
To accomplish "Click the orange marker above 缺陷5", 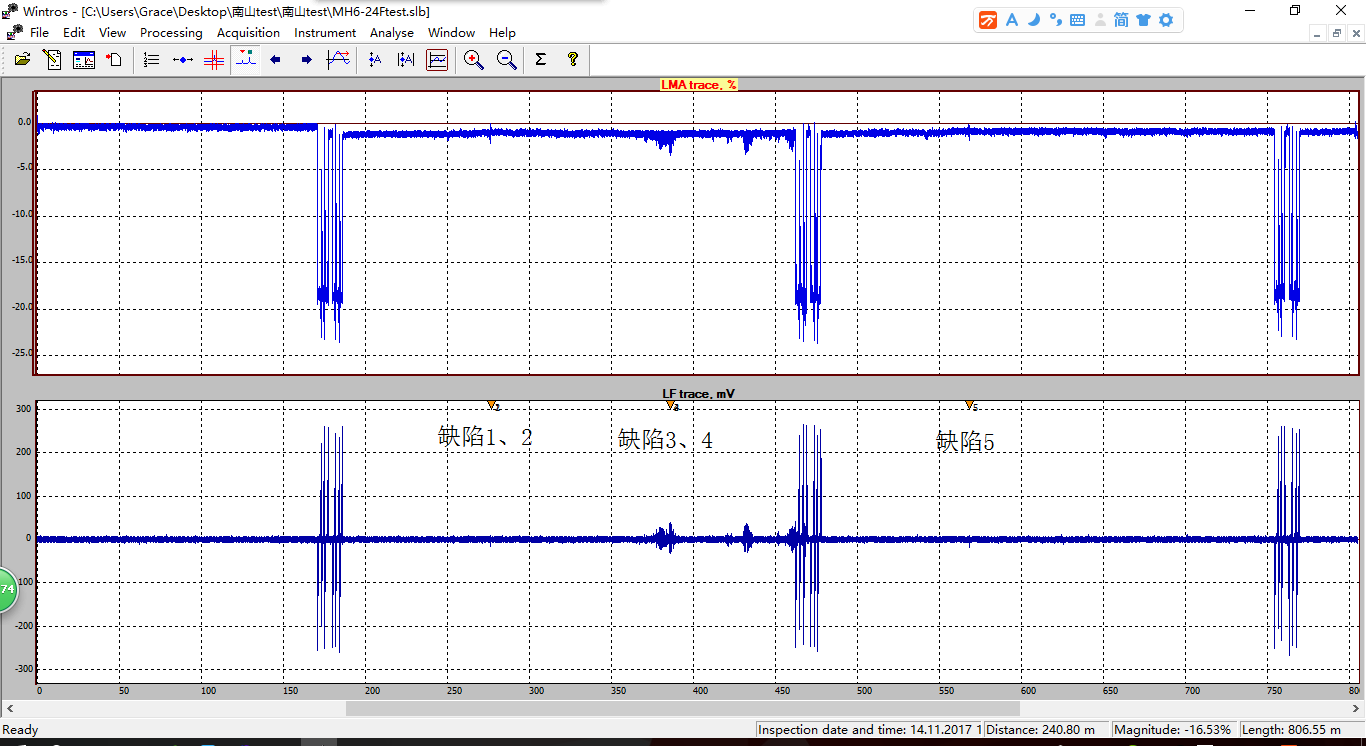I will tap(969, 405).
